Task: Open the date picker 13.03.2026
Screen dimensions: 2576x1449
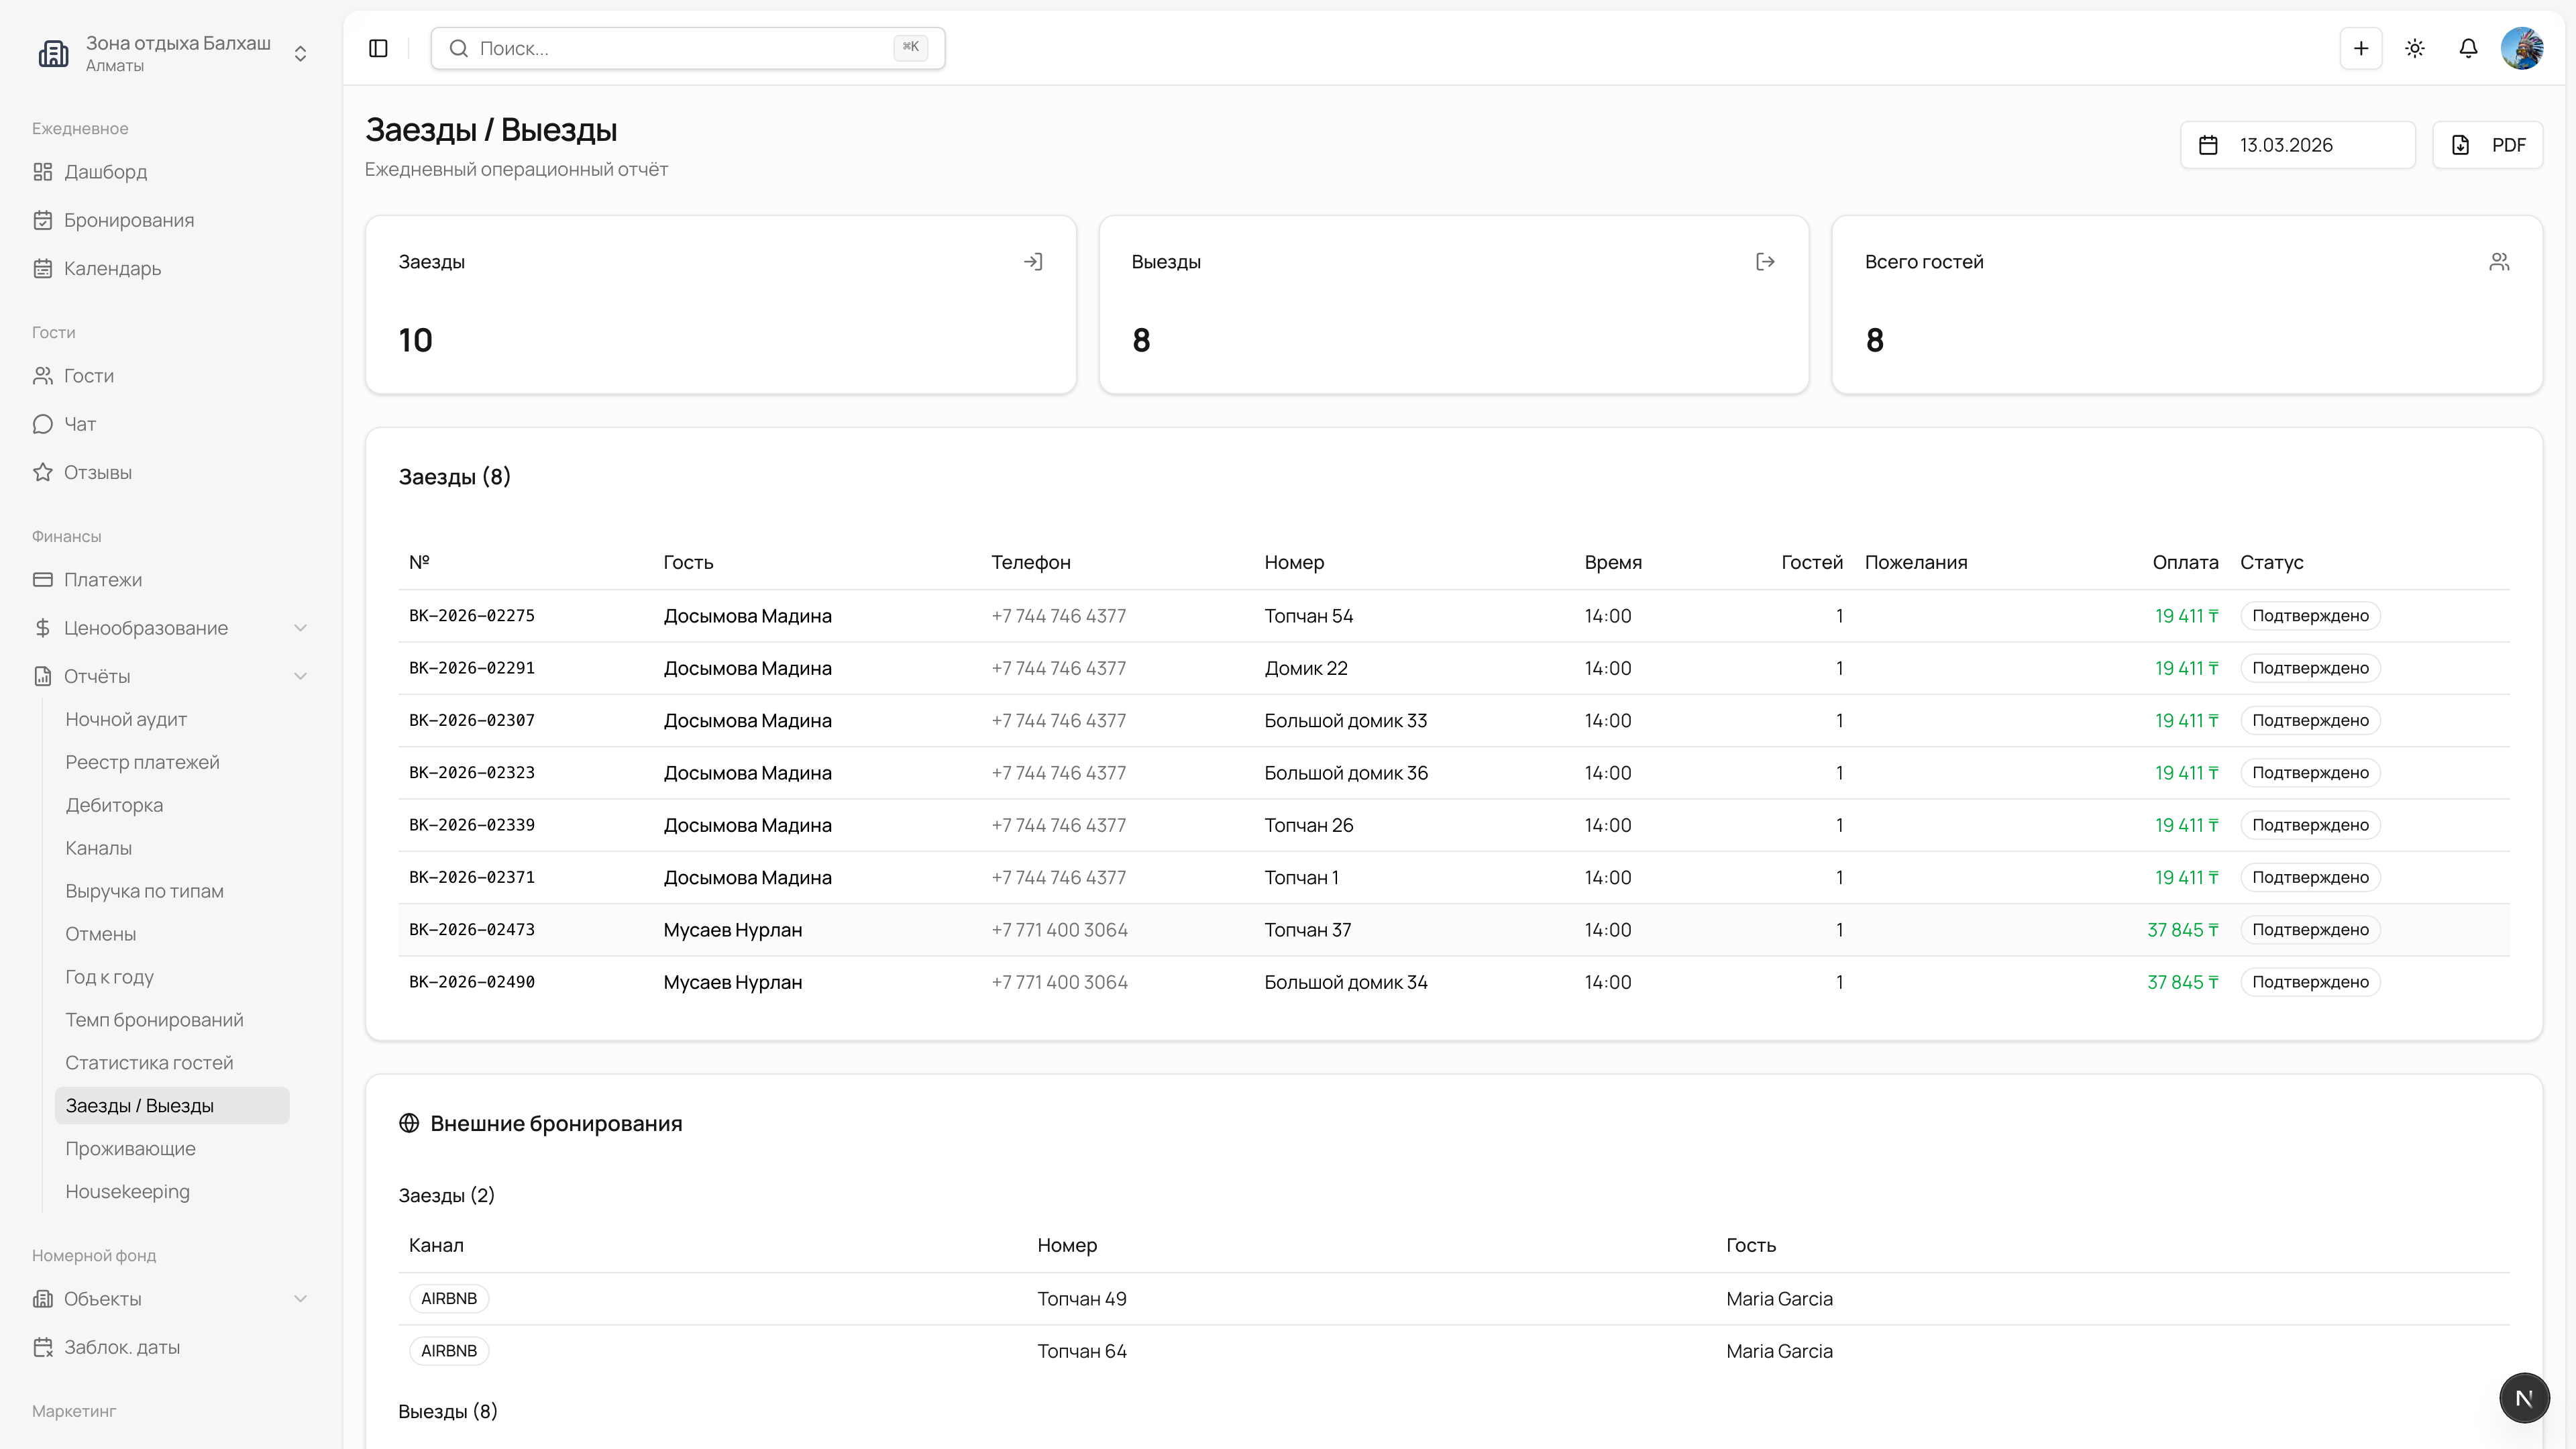Action: click(x=2297, y=145)
